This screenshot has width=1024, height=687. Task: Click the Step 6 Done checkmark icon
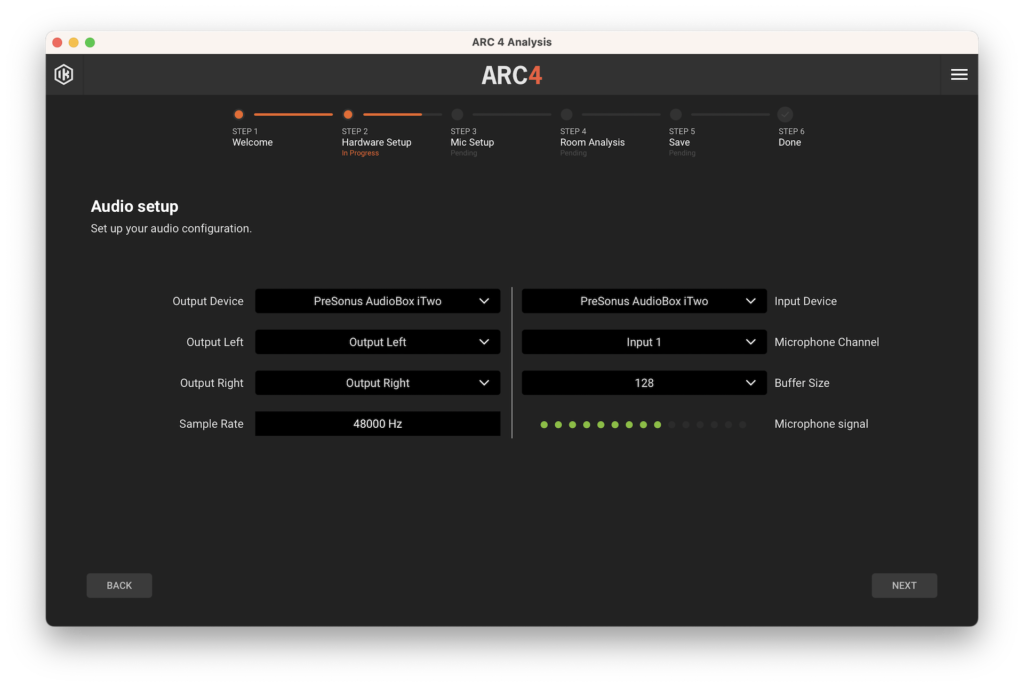[785, 115]
